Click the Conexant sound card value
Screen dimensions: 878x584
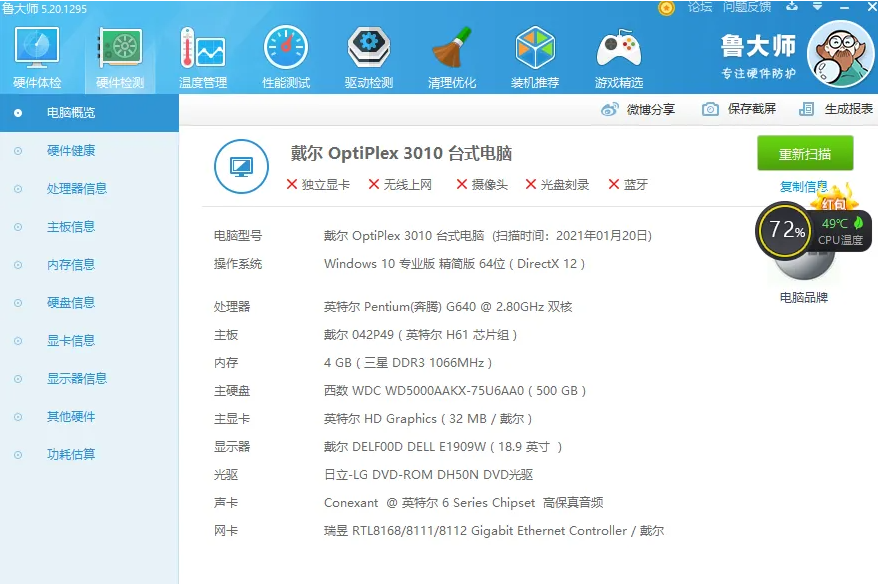[x=464, y=503]
